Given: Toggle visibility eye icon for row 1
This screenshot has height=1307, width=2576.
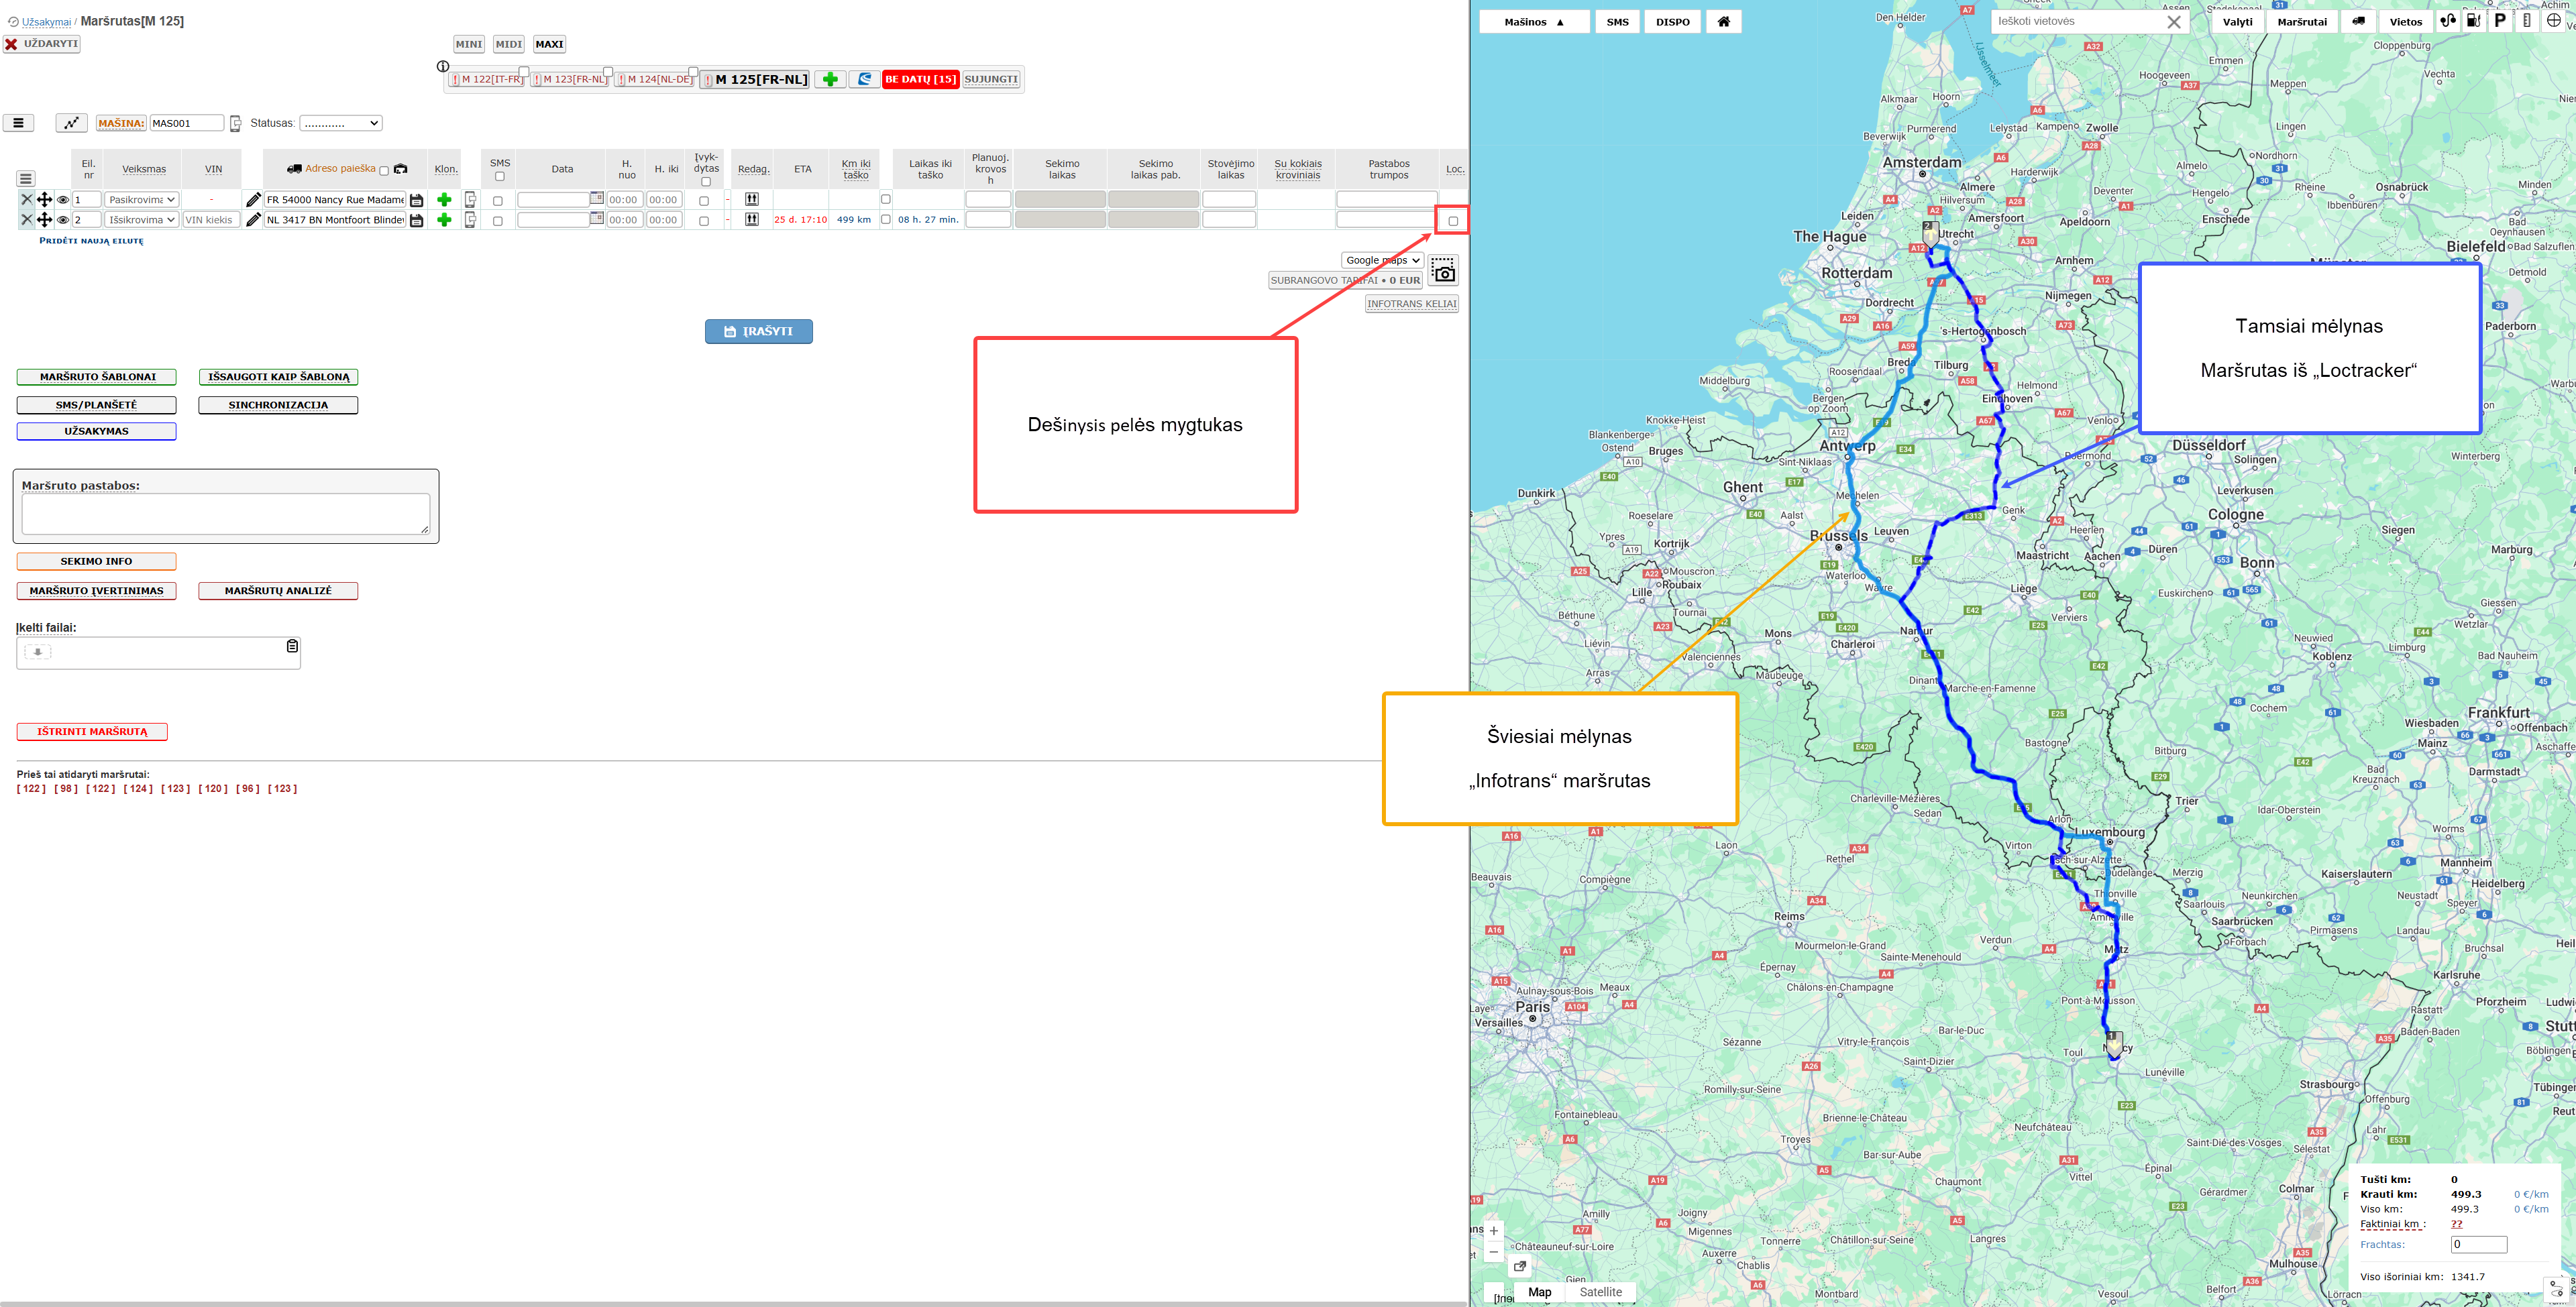Looking at the screenshot, I should click(63, 200).
